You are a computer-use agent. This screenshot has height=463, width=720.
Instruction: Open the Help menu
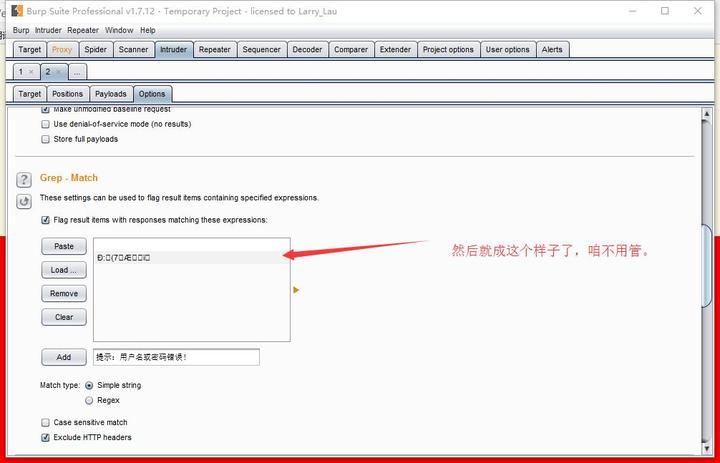point(147,30)
